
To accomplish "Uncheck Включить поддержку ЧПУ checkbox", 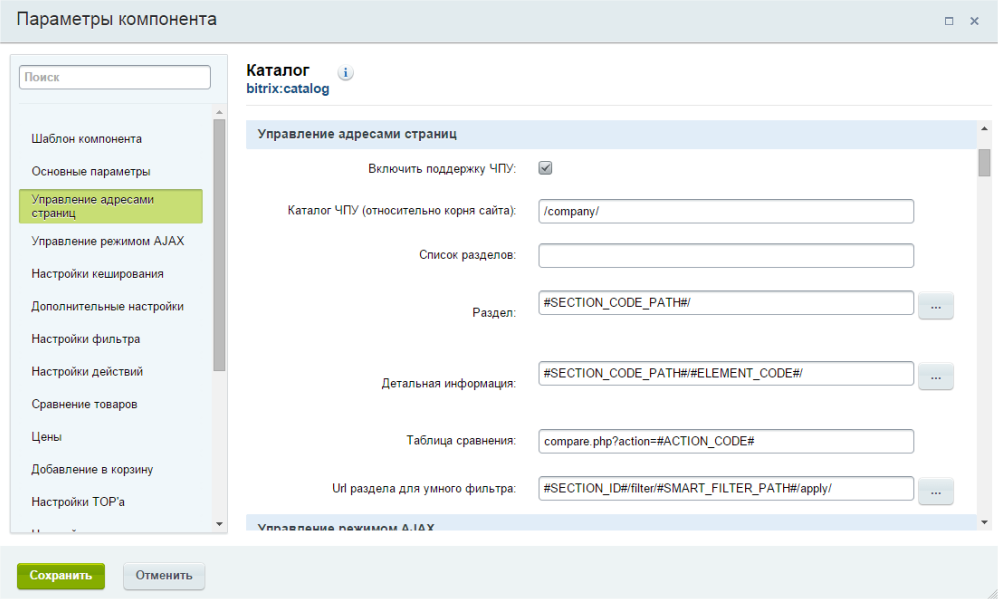I will click(x=546, y=168).
